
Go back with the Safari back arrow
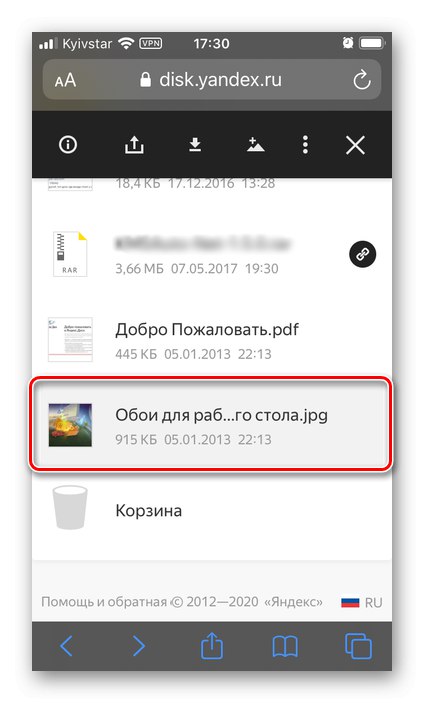pos(66,646)
